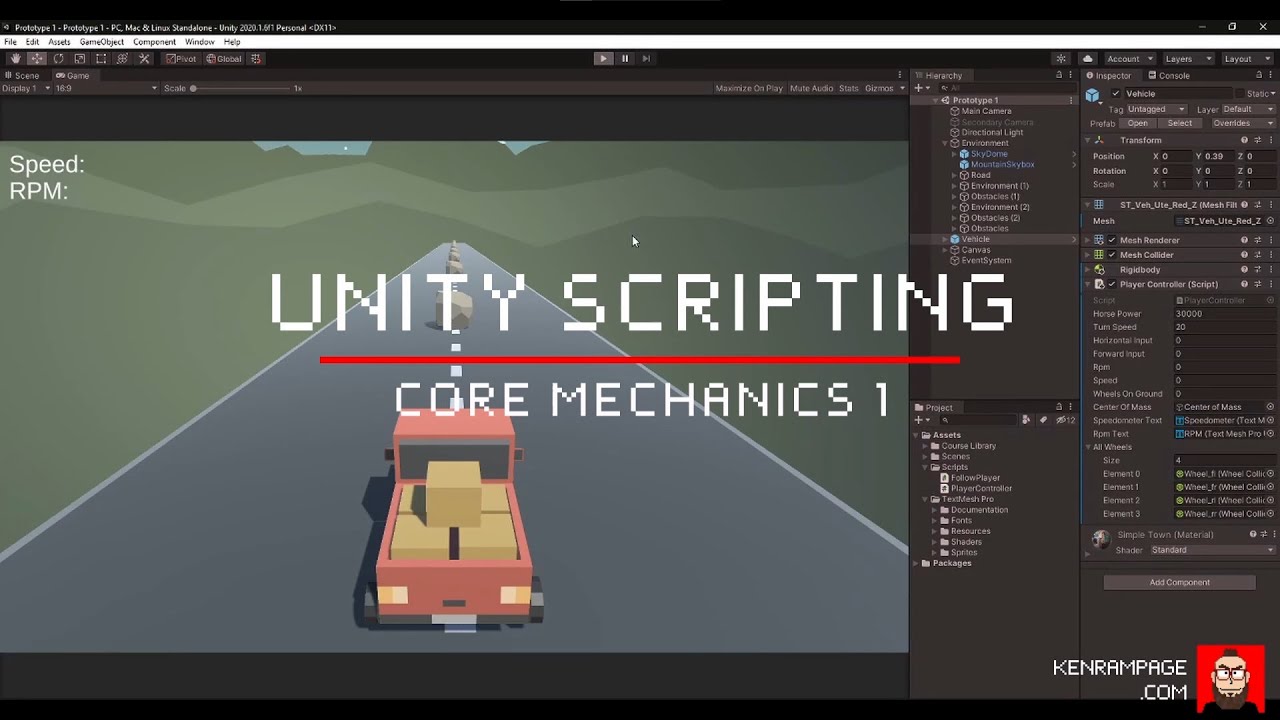
Task: Toggle Global/Local handle rotation
Action: click(224, 59)
